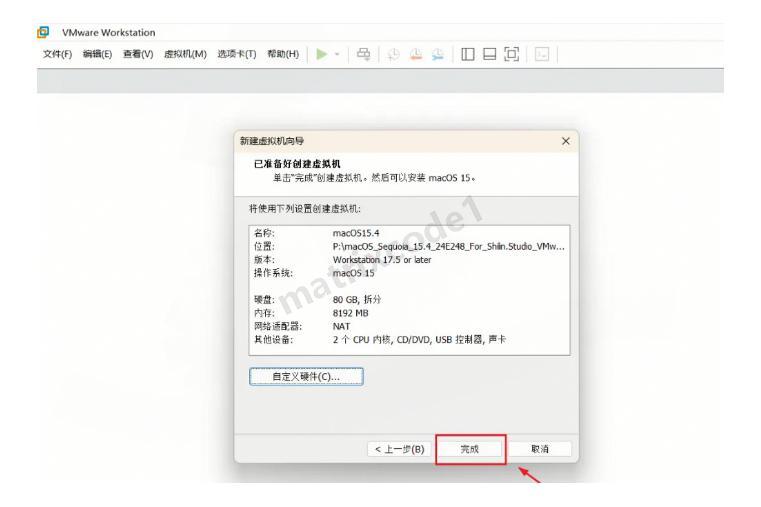Viewport: 761px width, 507px height.
Task: Click the 网络适配器: label in settings list
Action: pos(278,327)
